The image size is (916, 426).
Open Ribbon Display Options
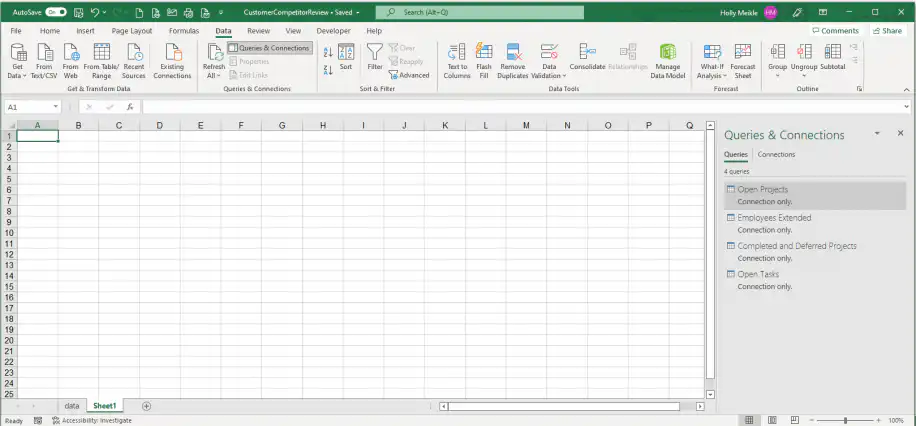click(x=823, y=12)
